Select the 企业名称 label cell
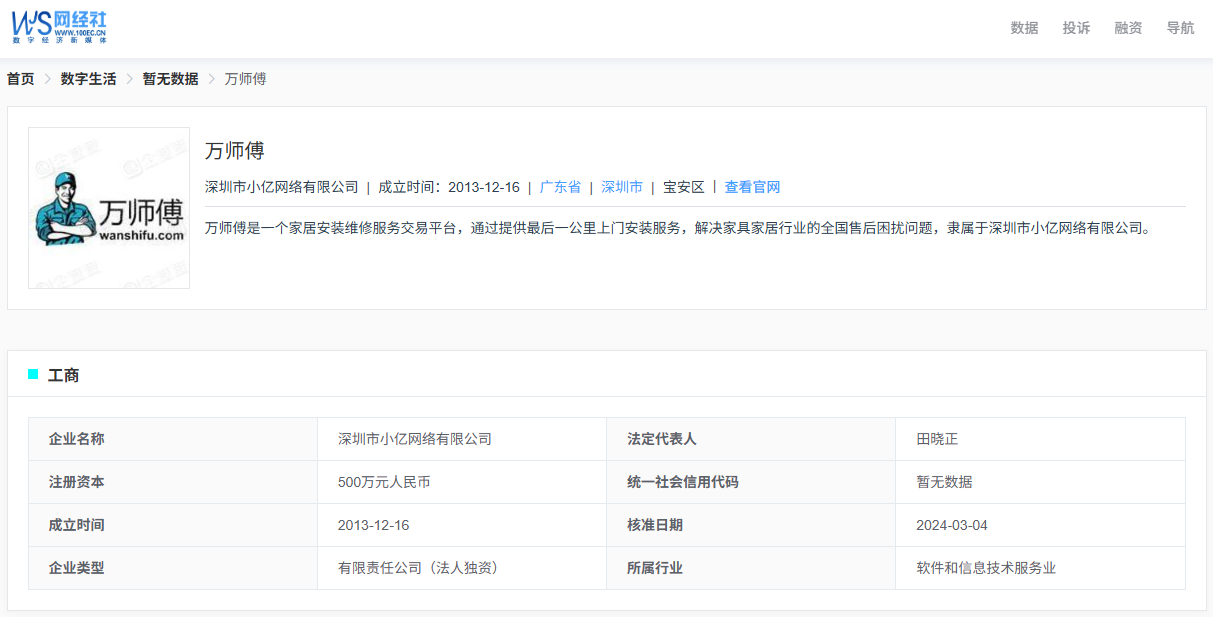This screenshot has width=1213, height=617. pos(173,439)
